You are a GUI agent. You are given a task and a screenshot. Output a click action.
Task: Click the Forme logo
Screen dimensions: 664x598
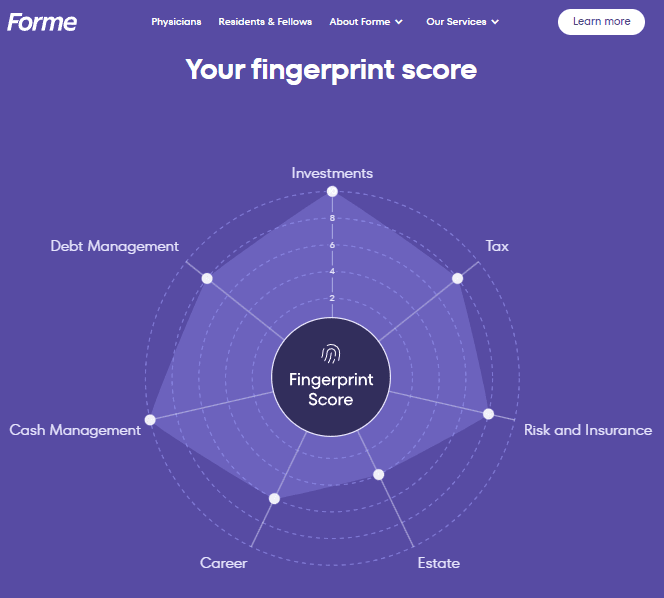pyautogui.click(x=42, y=22)
